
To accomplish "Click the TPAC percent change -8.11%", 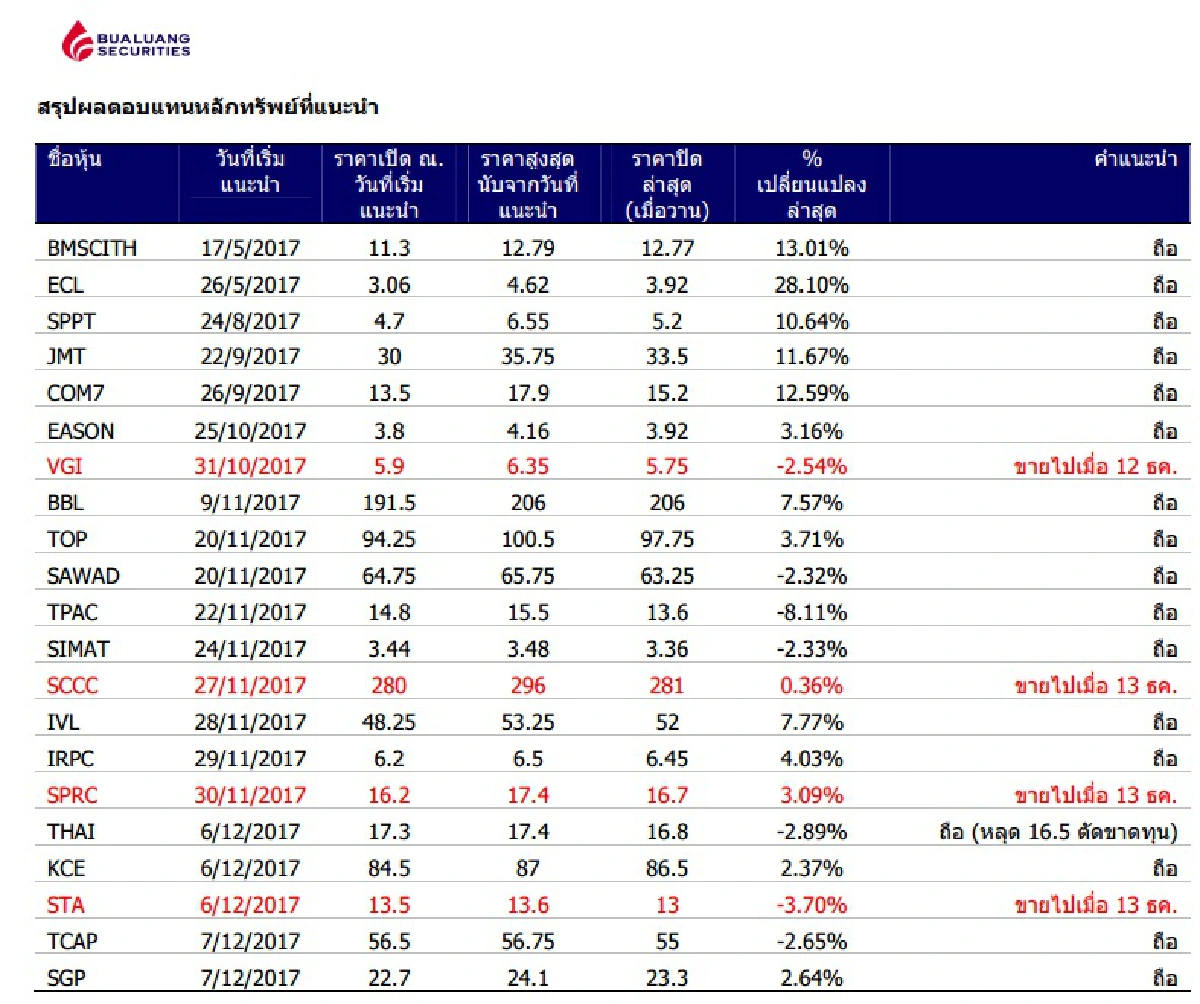I will (x=811, y=612).
